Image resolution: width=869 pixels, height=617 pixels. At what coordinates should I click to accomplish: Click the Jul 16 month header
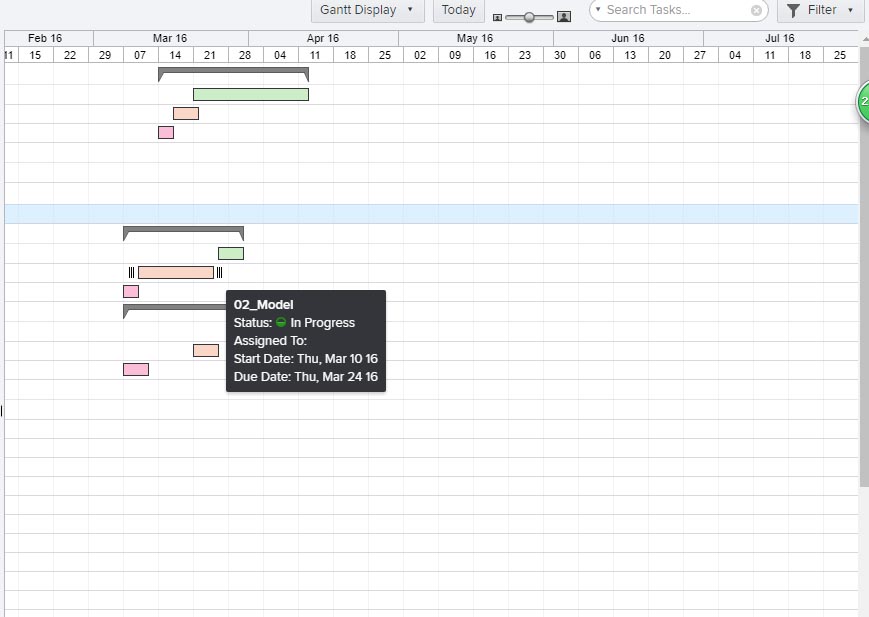point(780,38)
